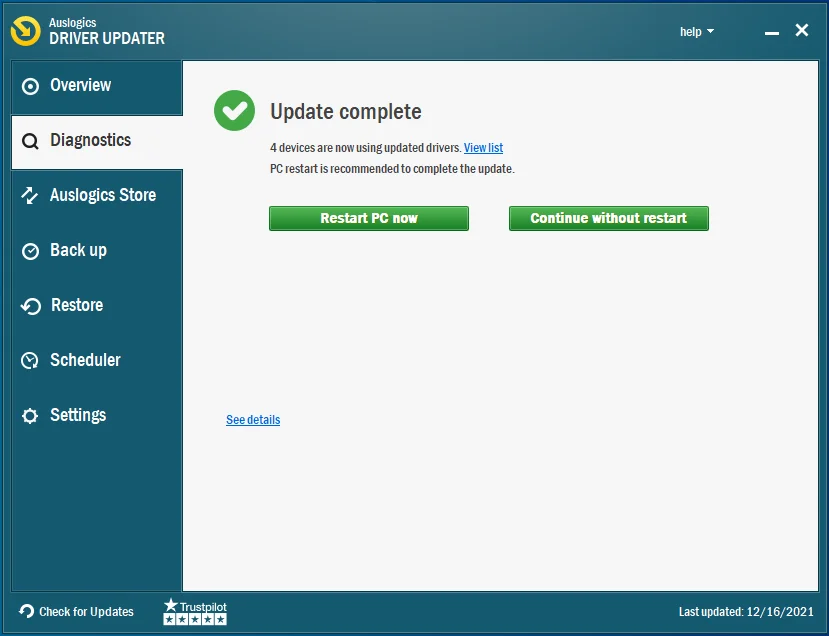Open the Scheduler section

pos(97,361)
